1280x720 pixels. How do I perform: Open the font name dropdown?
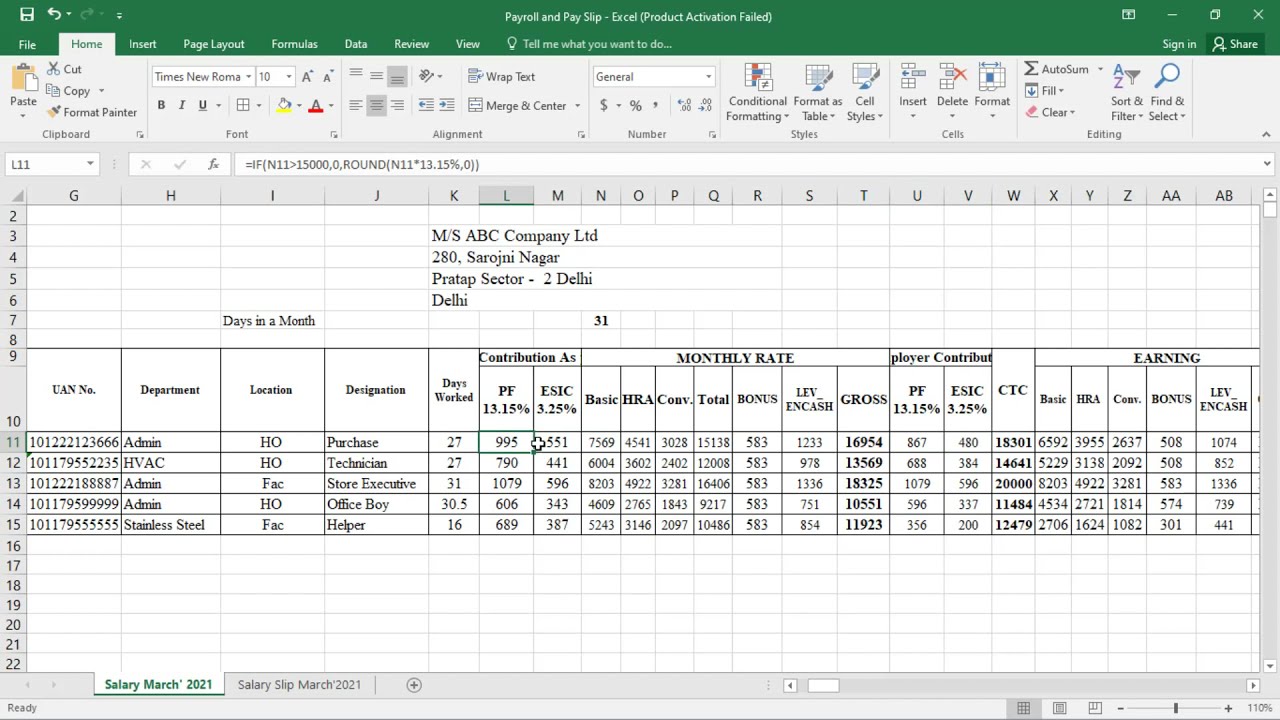click(248, 77)
